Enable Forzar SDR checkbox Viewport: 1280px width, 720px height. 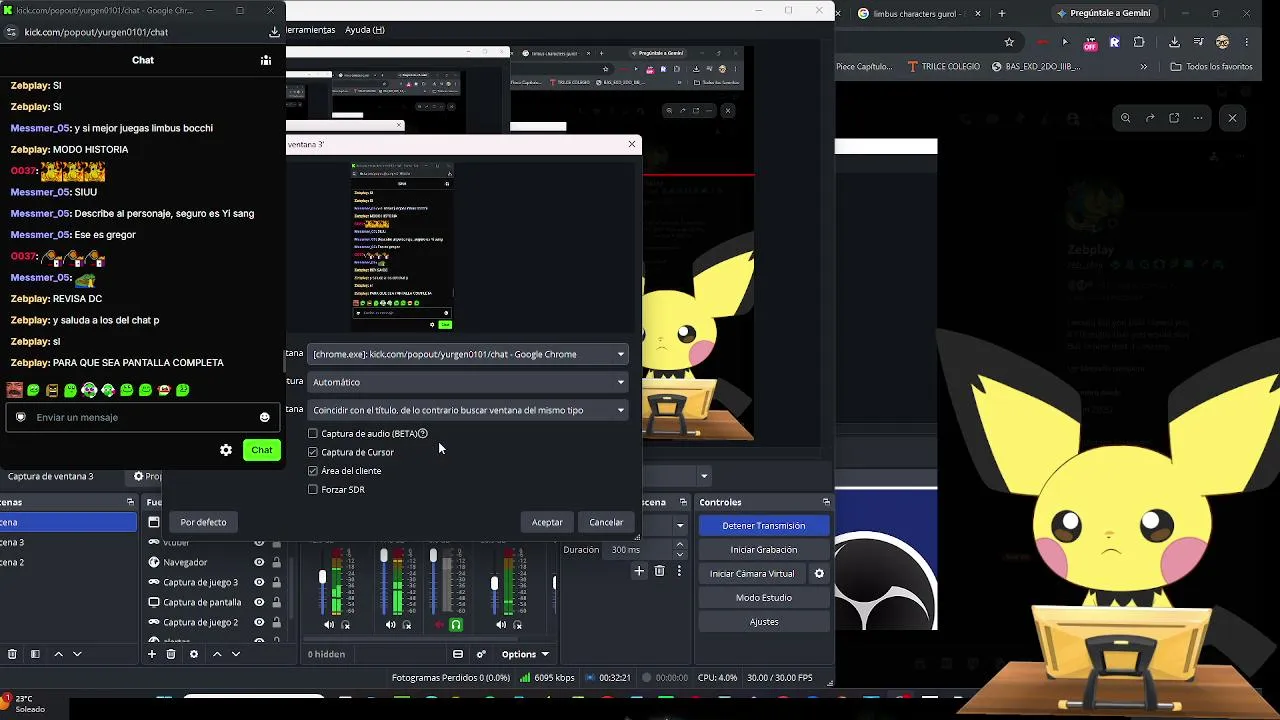click(x=313, y=490)
